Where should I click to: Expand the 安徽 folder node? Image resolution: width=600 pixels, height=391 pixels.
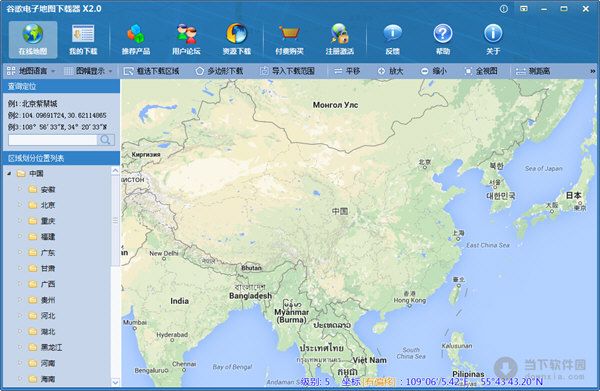(x=20, y=189)
